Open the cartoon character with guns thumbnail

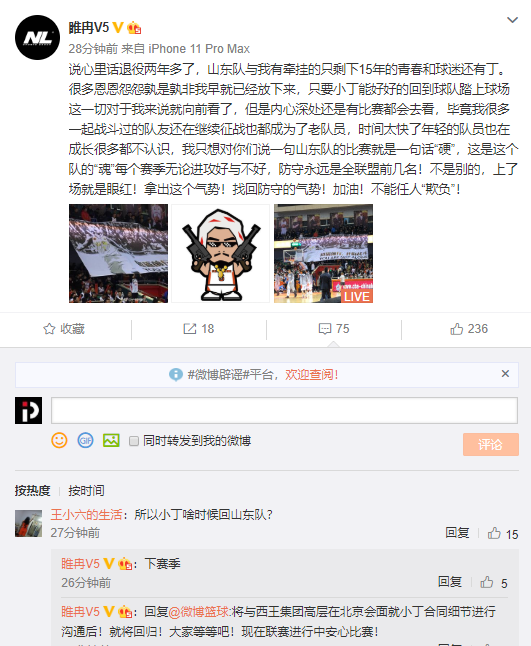(221, 253)
